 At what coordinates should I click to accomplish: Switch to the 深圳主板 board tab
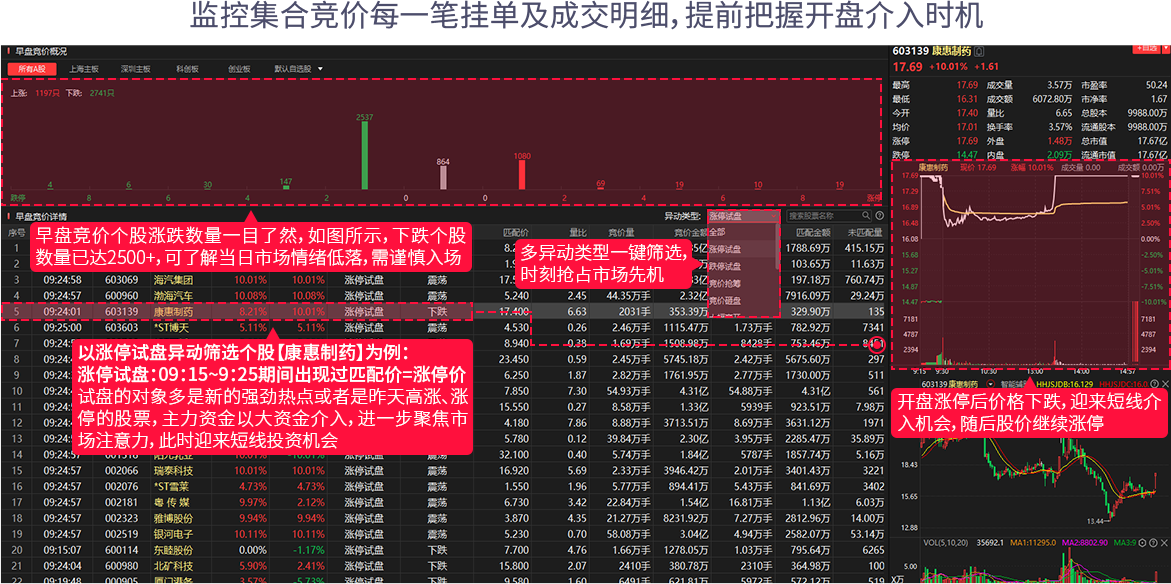point(136,67)
